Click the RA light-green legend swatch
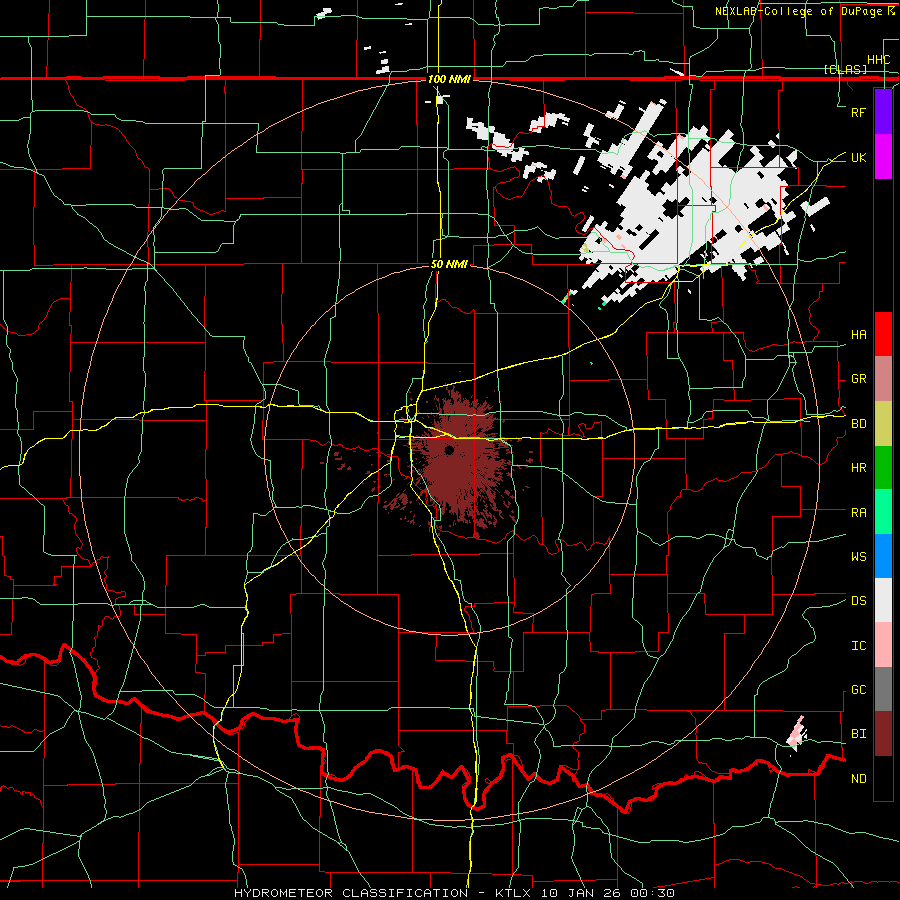The image size is (900, 900). click(883, 511)
